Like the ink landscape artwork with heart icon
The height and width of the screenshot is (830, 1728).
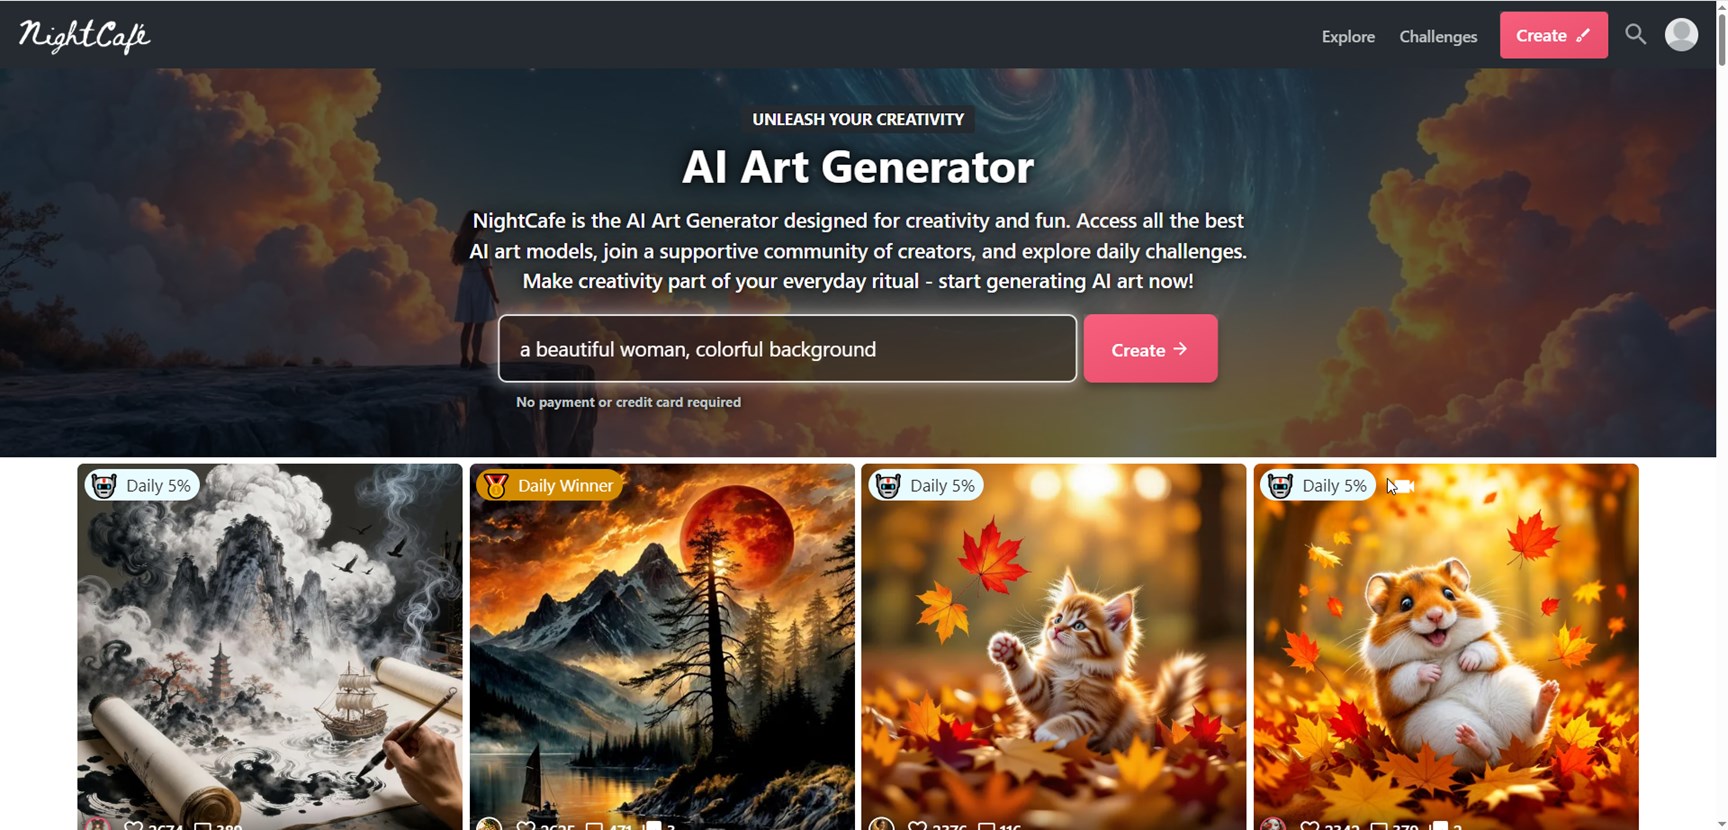[x=133, y=825]
